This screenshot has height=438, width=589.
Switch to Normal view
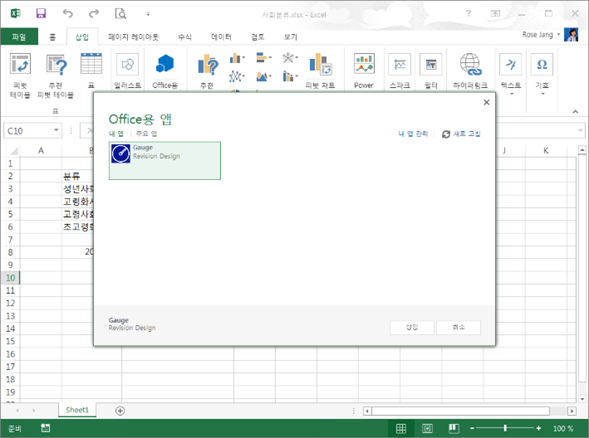point(401,428)
